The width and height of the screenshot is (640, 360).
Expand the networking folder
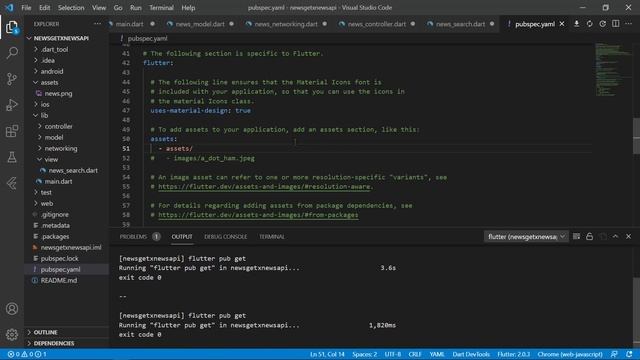(x=61, y=149)
